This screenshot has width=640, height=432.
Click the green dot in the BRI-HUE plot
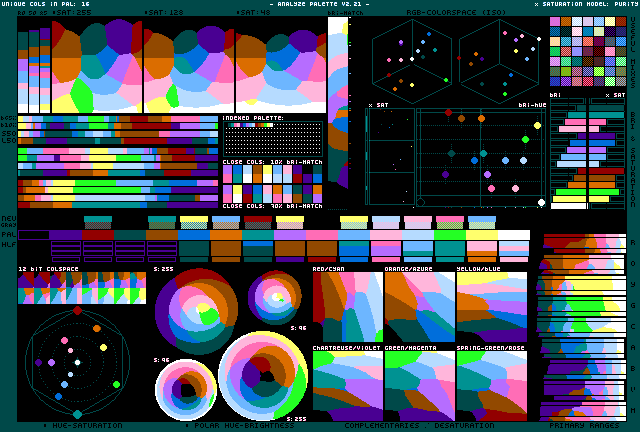[525, 140]
